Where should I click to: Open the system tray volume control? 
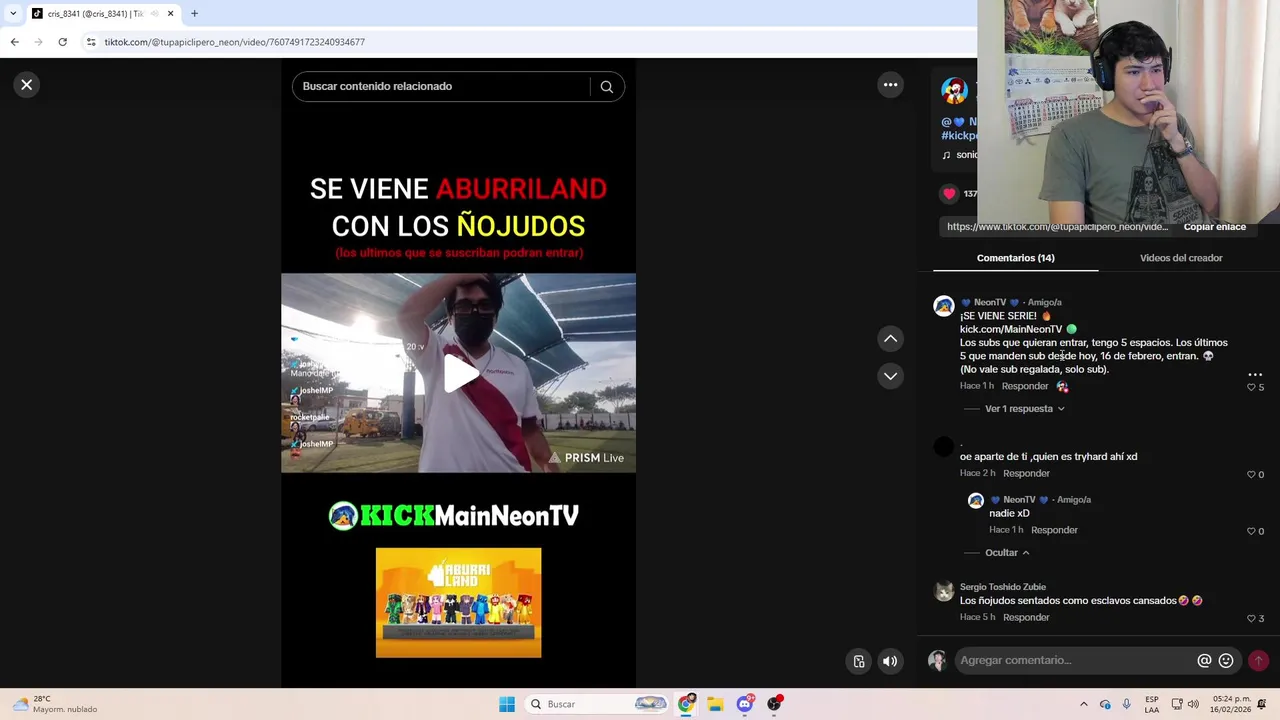click(1193, 704)
